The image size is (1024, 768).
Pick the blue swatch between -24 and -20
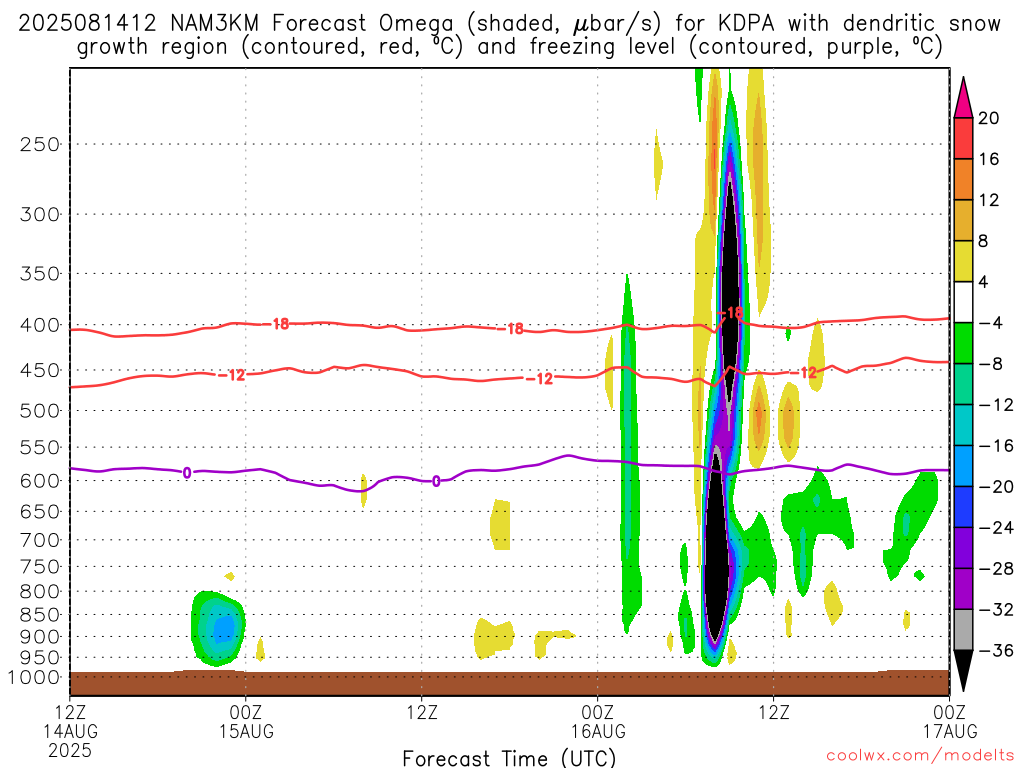(963, 507)
